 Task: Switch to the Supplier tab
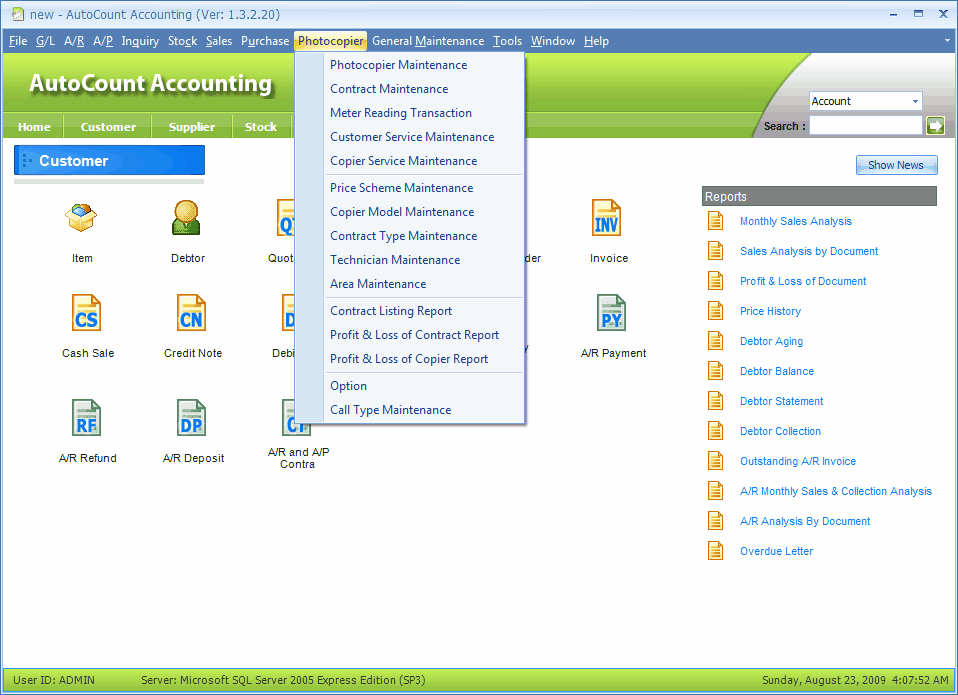[191, 127]
